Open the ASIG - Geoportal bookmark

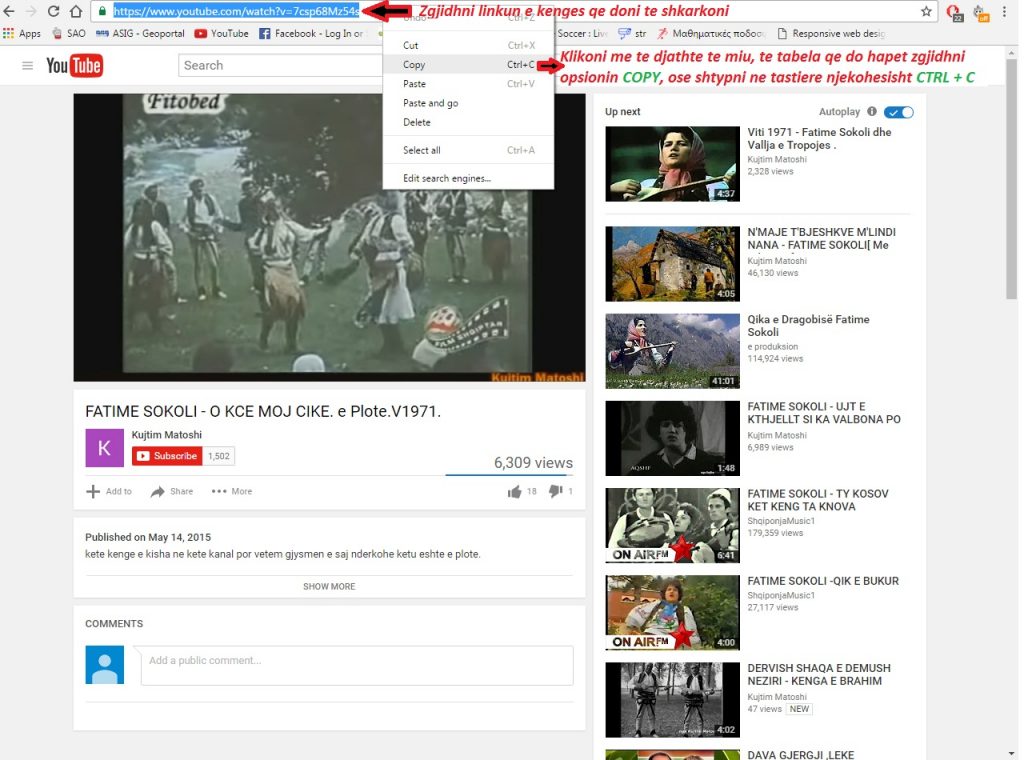(140, 33)
